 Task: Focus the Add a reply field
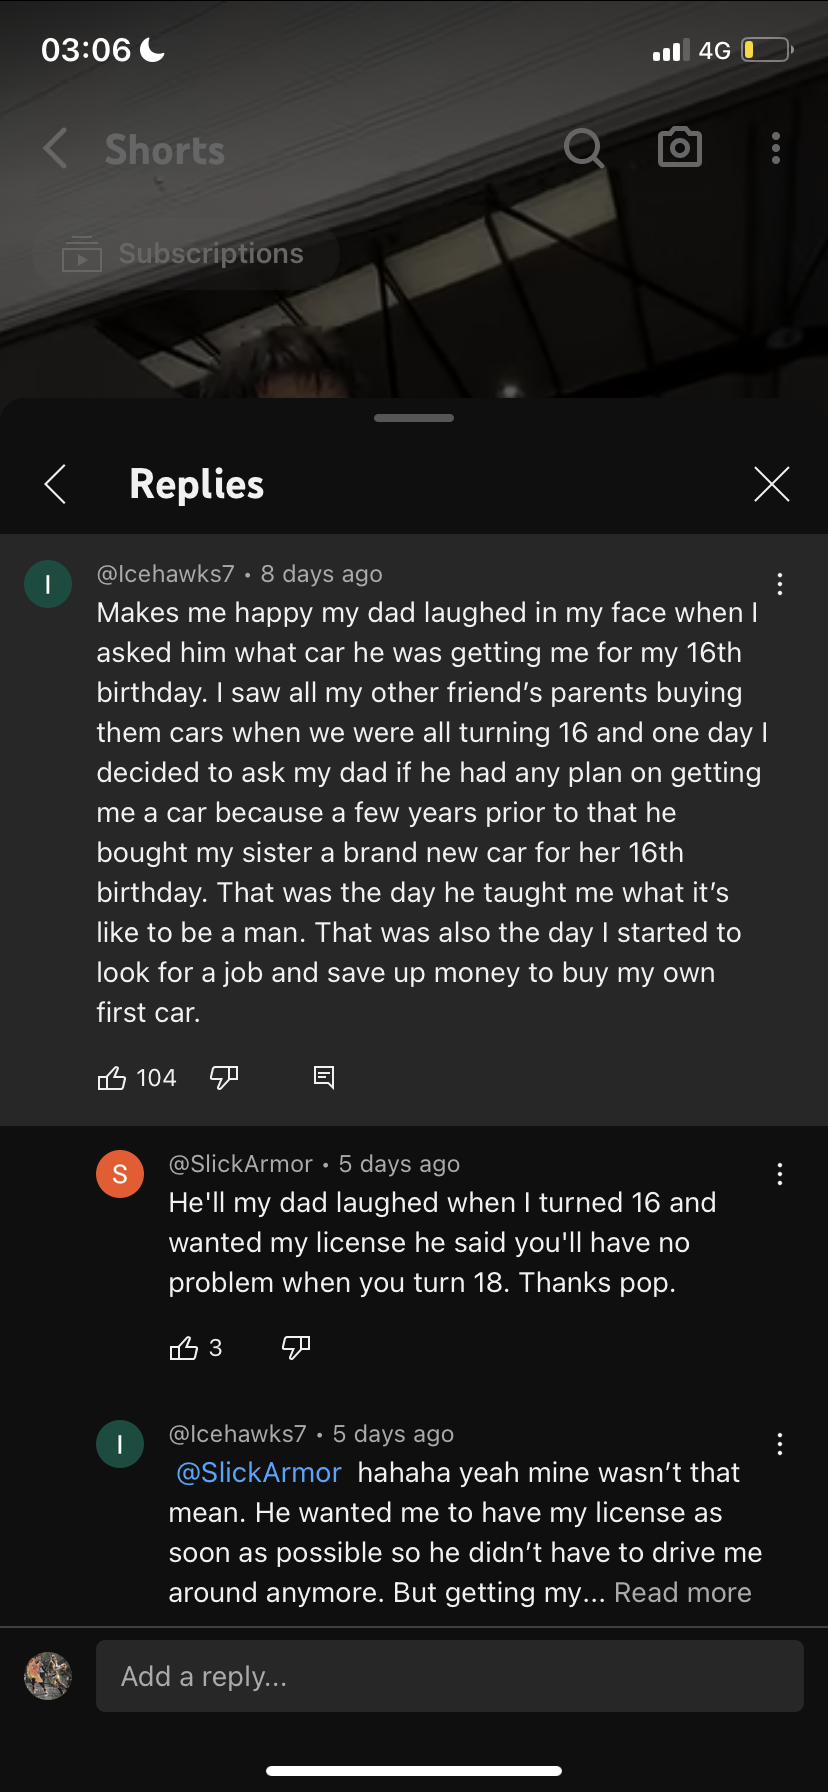pyautogui.click(x=450, y=1676)
